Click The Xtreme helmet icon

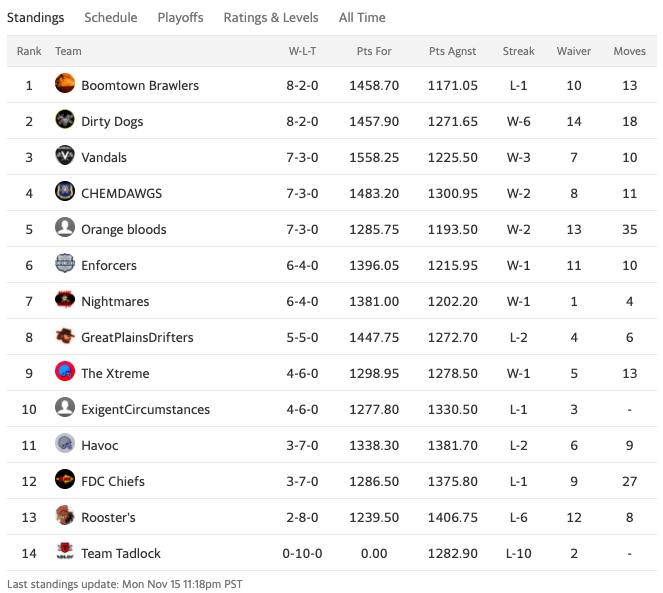(x=65, y=371)
